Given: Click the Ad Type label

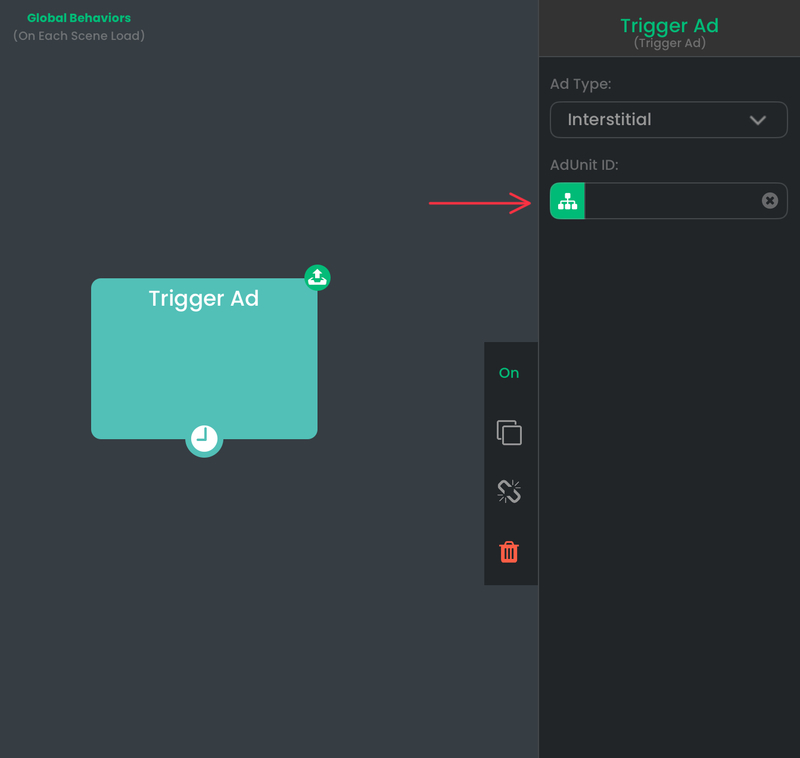Looking at the screenshot, I should (x=581, y=84).
